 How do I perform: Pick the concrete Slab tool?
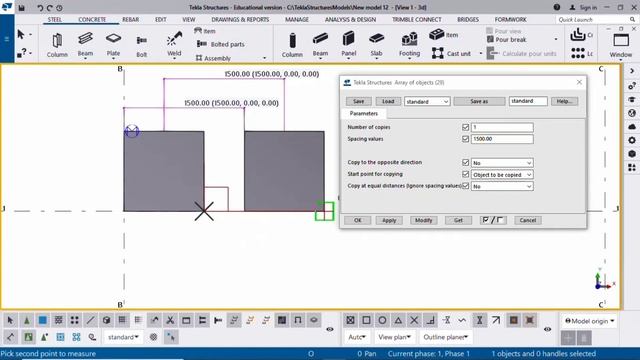click(376, 44)
